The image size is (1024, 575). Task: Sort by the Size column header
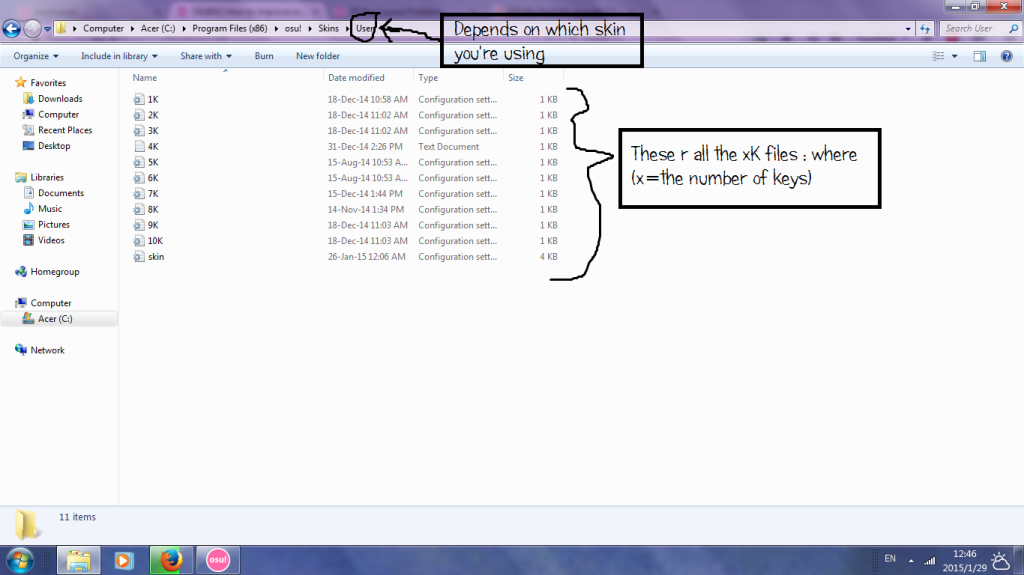(516, 78)
